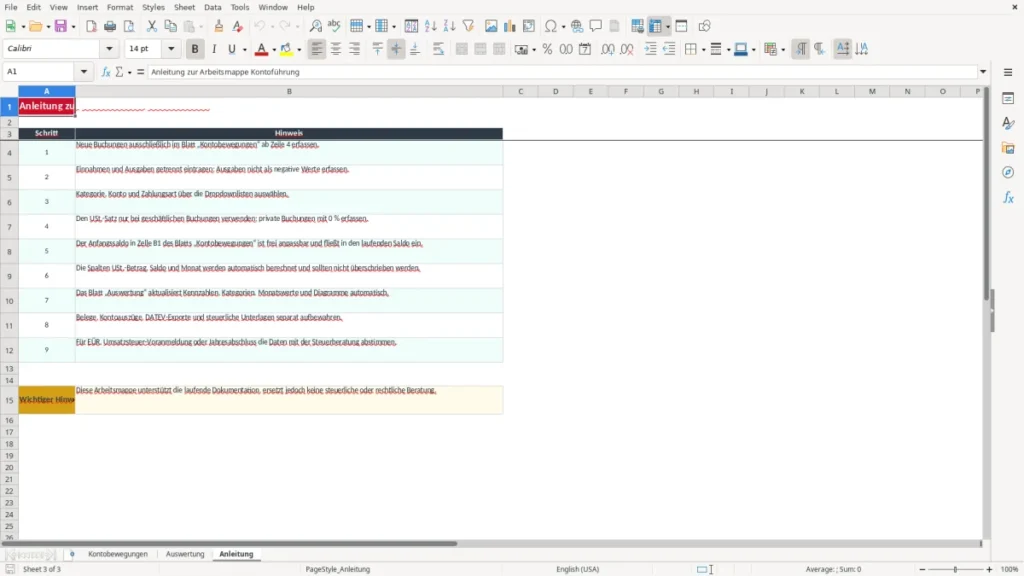Click the Print icon
This screenshot has height=576, width=1024.
(x=110, y=26)
